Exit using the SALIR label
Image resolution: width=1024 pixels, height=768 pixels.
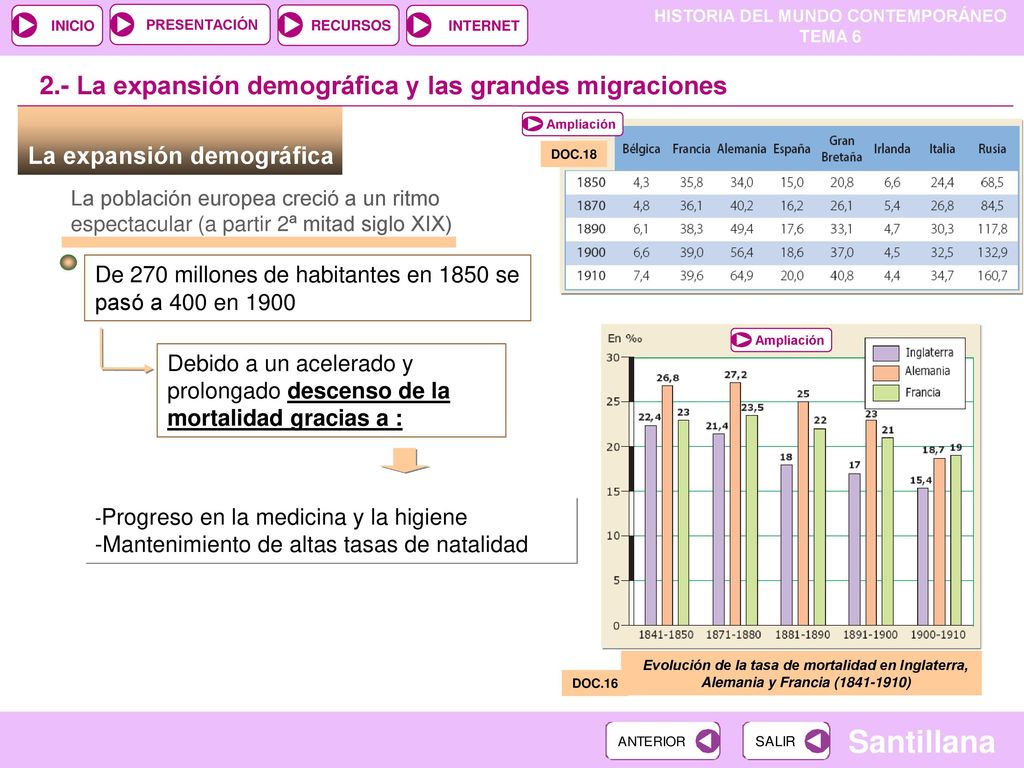pyautogui.click(x=775, y=741)
